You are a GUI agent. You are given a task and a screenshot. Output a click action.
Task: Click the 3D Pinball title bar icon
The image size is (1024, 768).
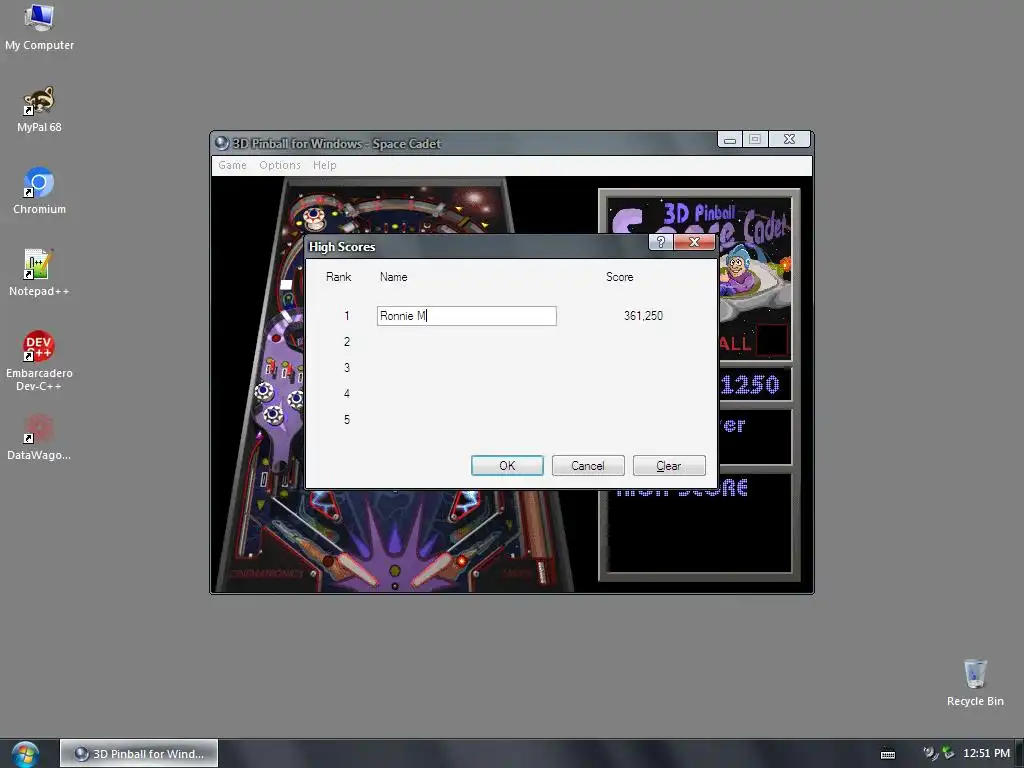pos(221,143)
